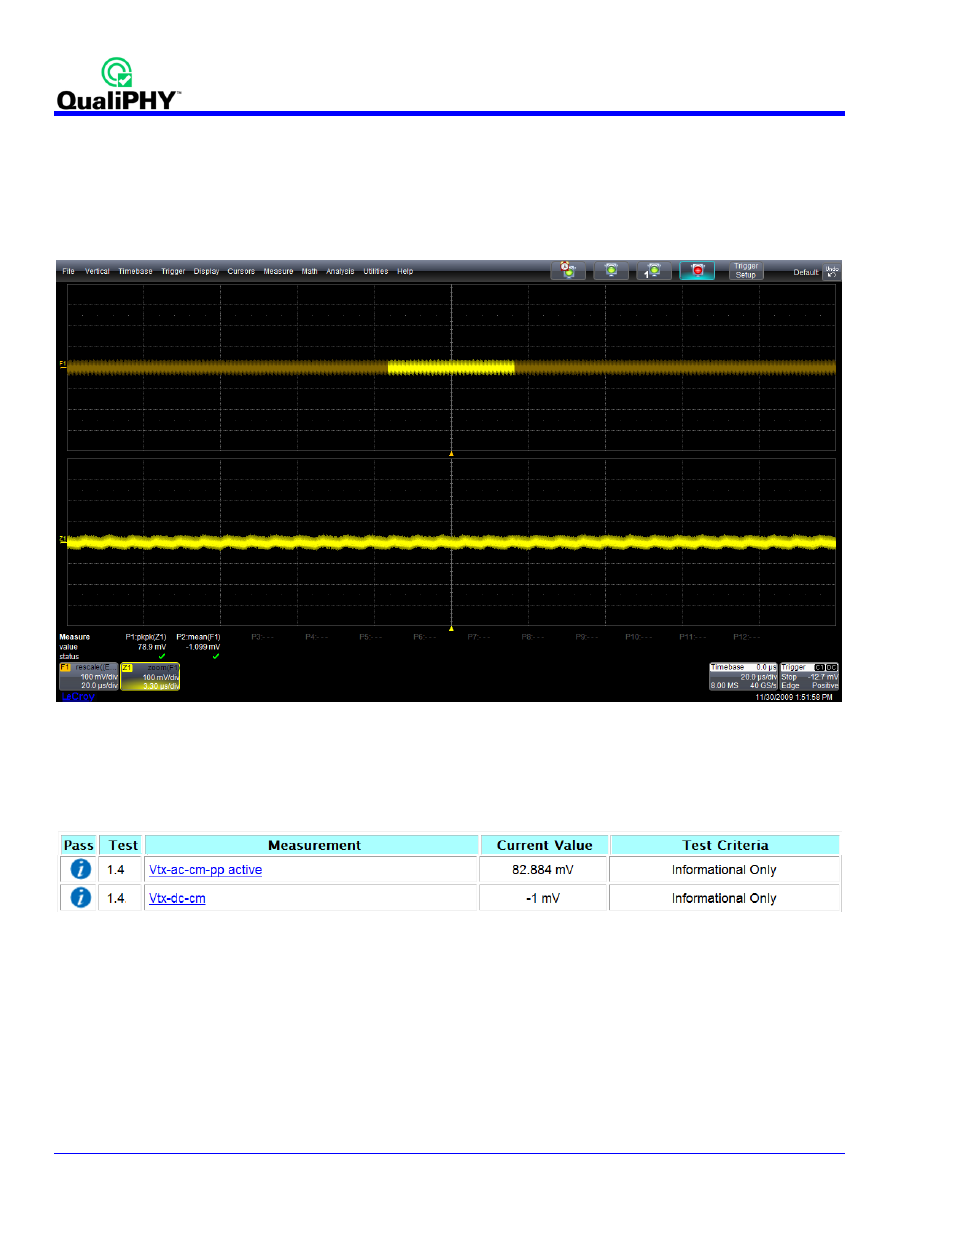Select the empty P7 measurement slot
Image resolution: width=954 pixels, height=1235 pixels.
pos(478,637)
